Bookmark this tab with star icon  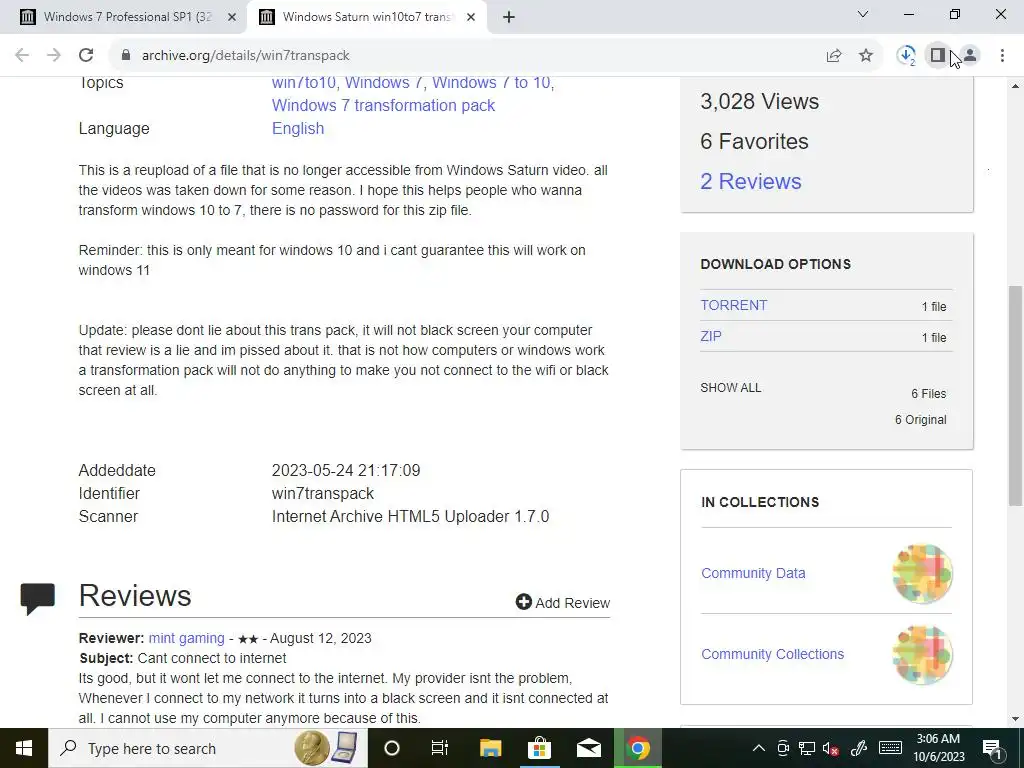pos(866,56)
